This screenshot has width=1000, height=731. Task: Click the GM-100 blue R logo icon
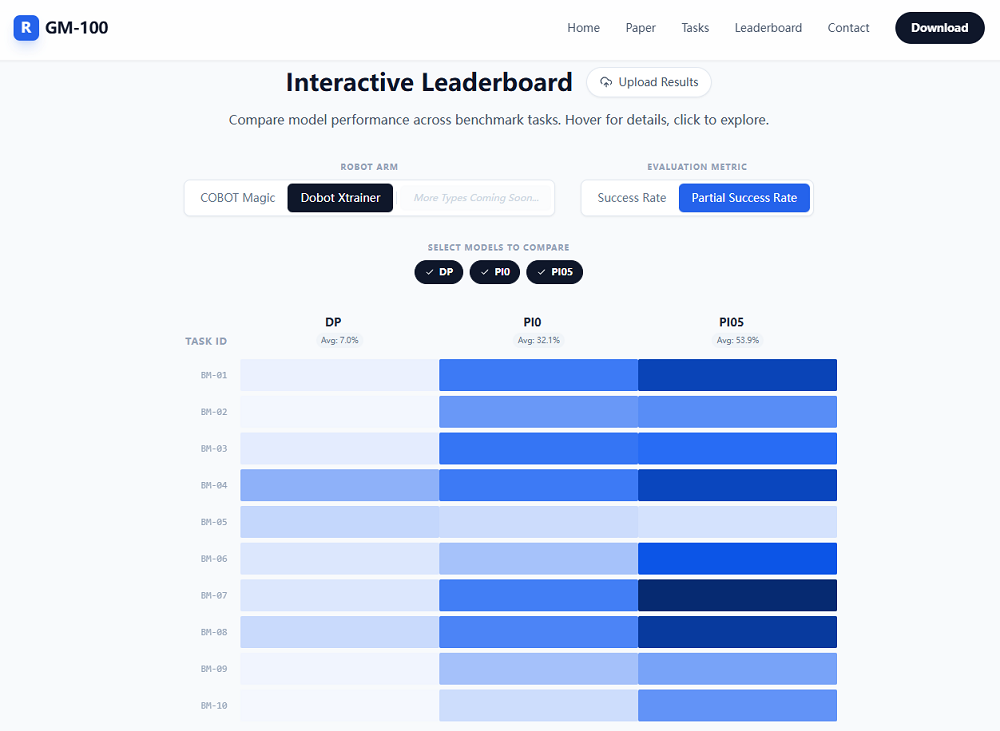(26, 28)
